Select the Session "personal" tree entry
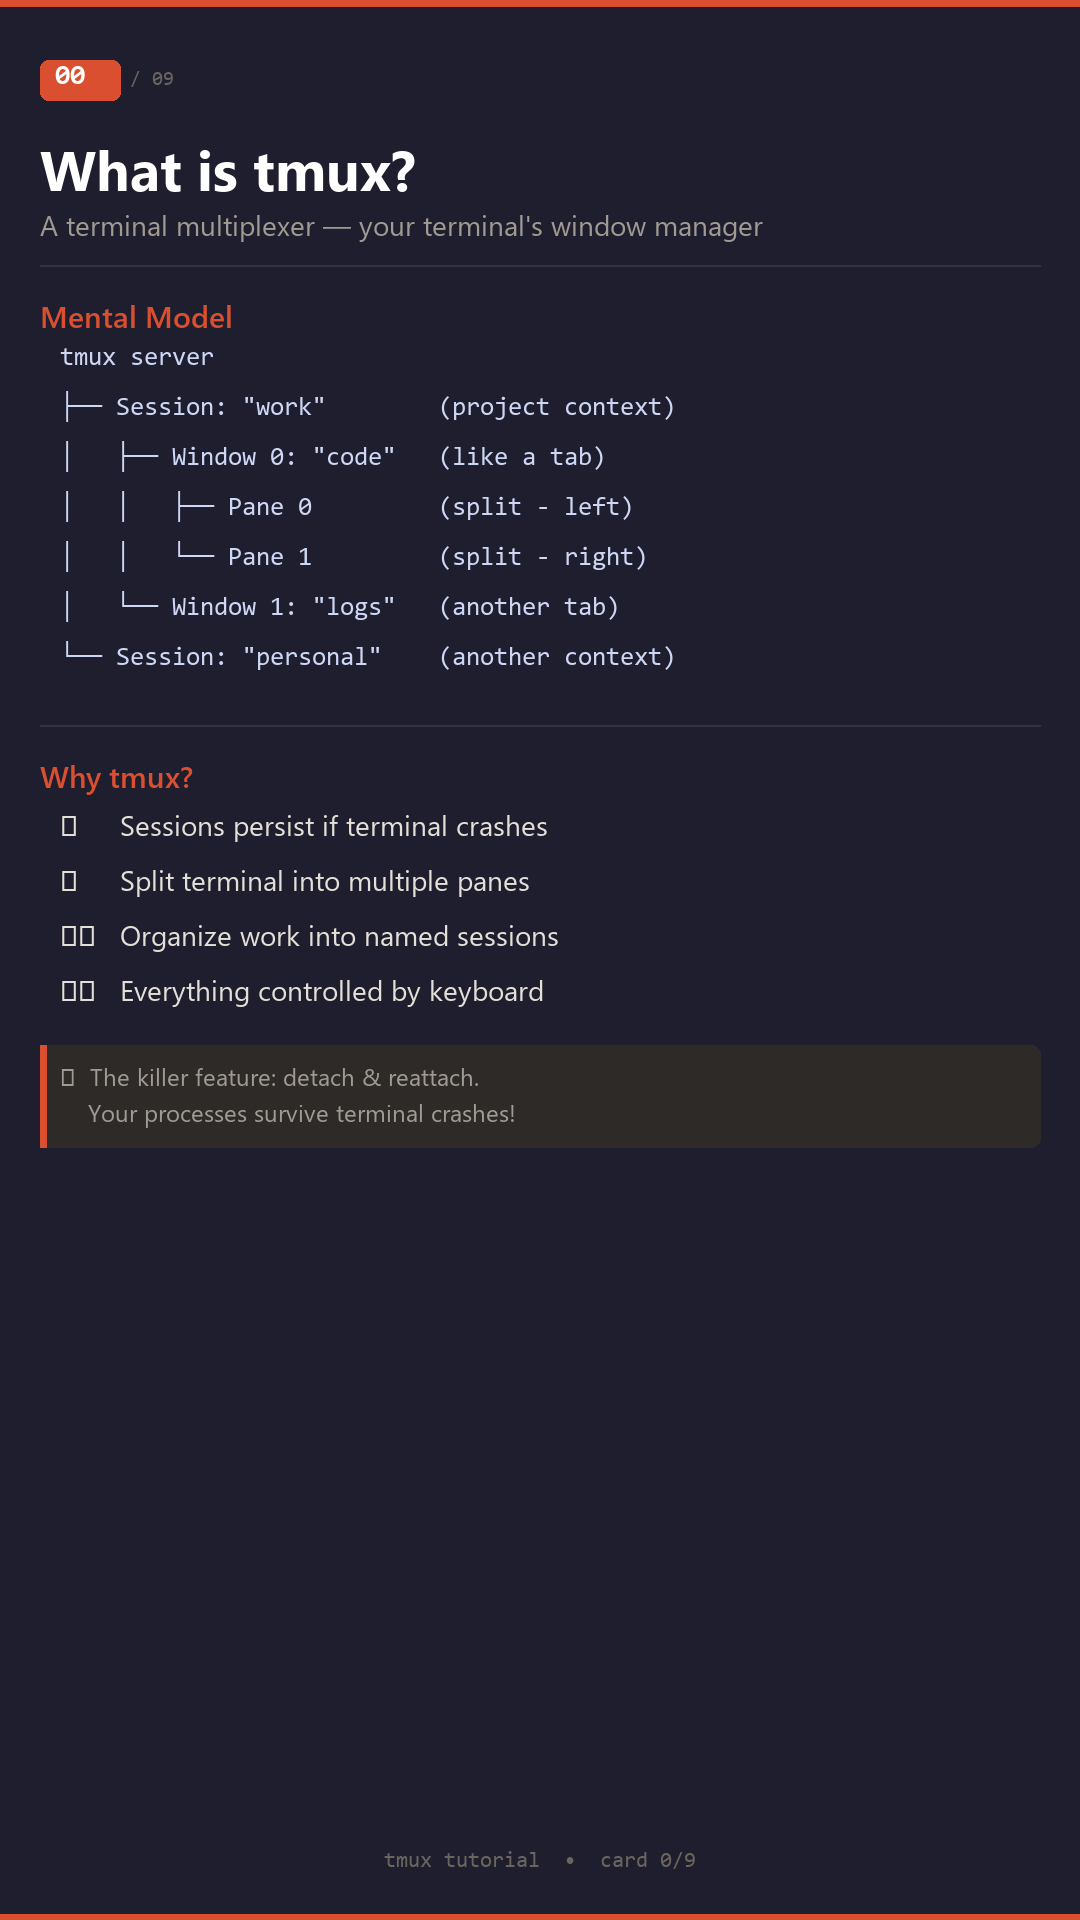This screenshot has width=1080, height=1920. (248, 657)
